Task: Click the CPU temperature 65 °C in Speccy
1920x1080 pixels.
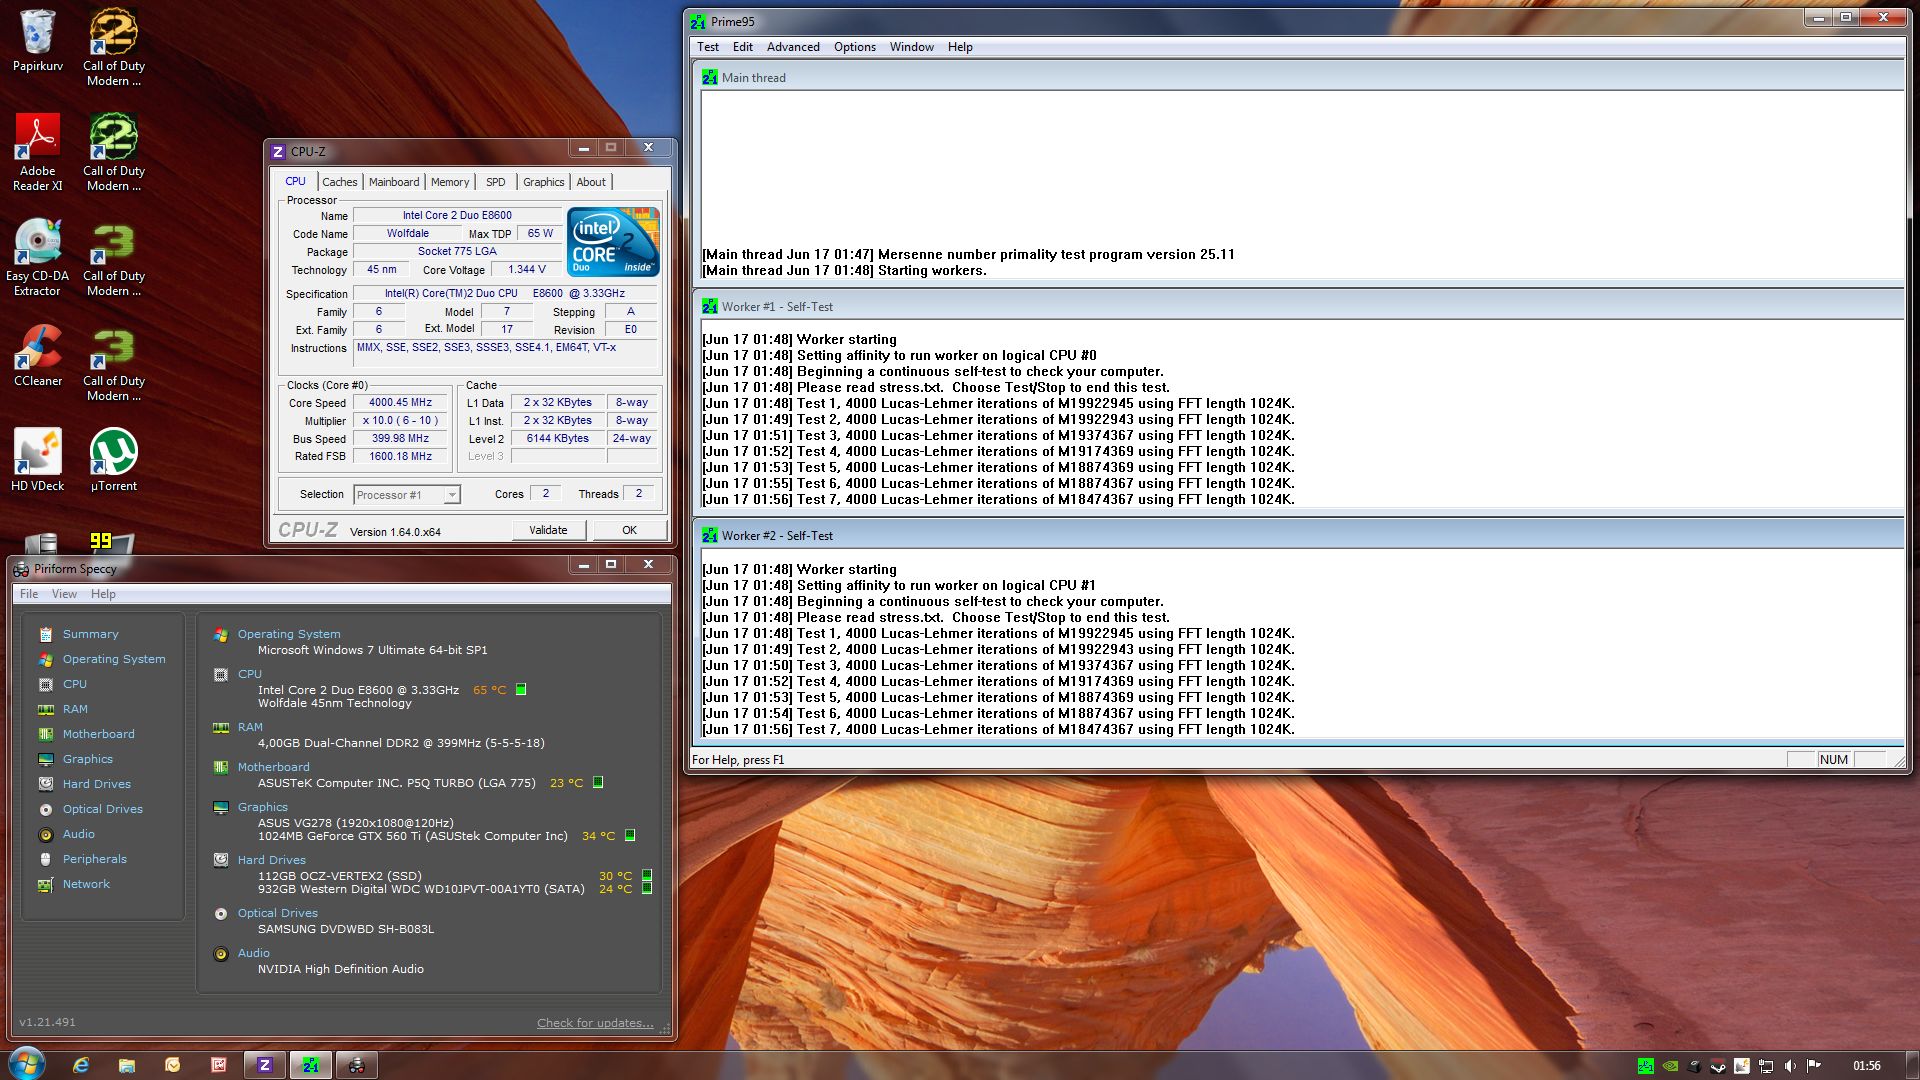Action: pyautogui.click(x=490, y=690)
